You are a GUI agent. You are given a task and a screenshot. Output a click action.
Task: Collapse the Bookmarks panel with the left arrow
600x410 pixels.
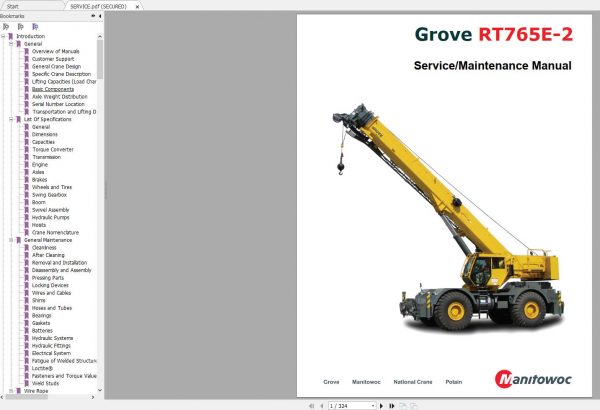100,16
